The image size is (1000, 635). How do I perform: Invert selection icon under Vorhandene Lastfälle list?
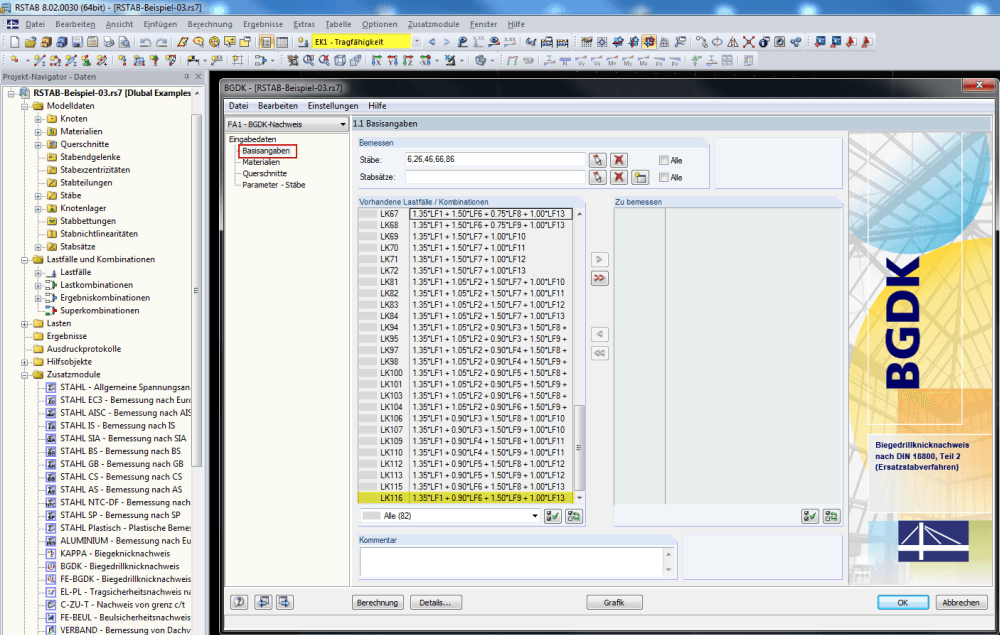(574, 516)
